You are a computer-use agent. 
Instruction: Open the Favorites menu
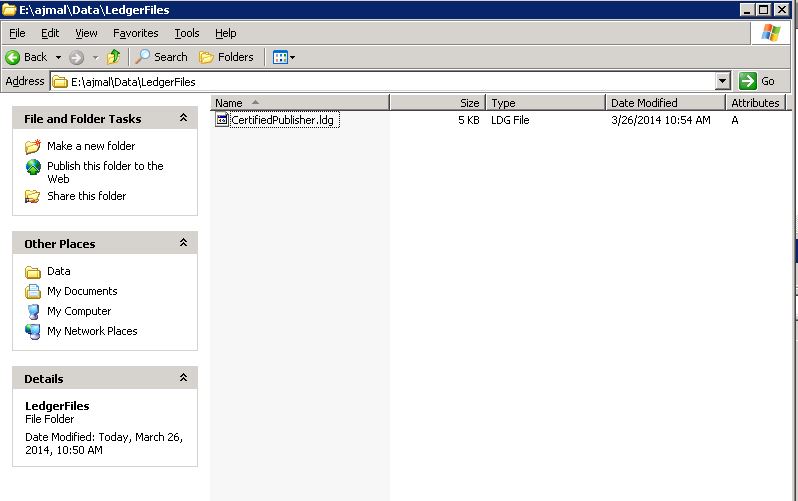point(135,33)
